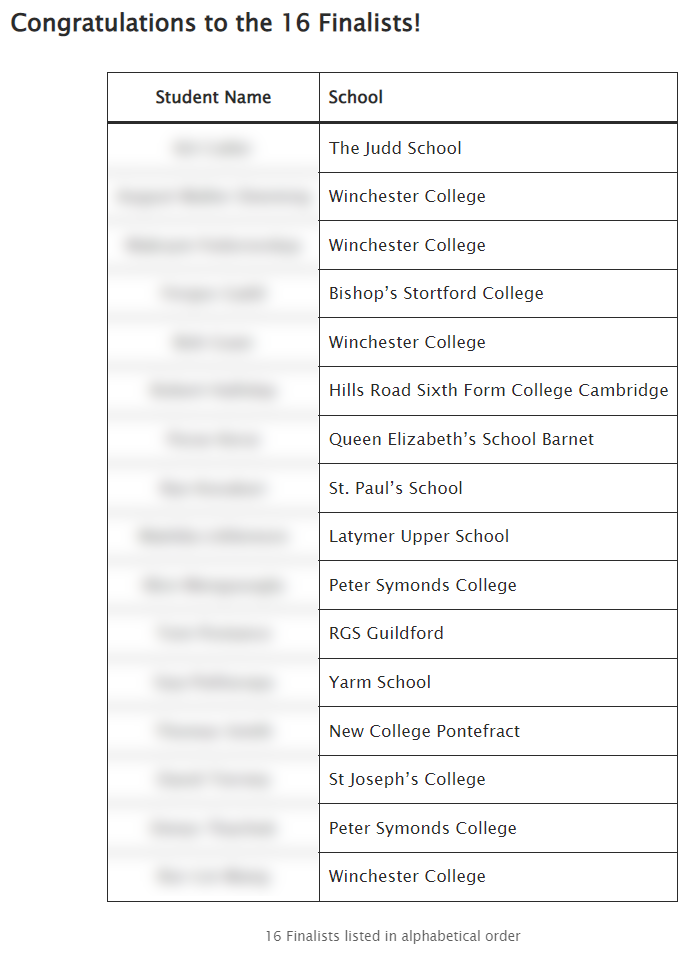Screen dimensions: 690x956
Task: Select The Judd School cell
Action: coord(498,148)
